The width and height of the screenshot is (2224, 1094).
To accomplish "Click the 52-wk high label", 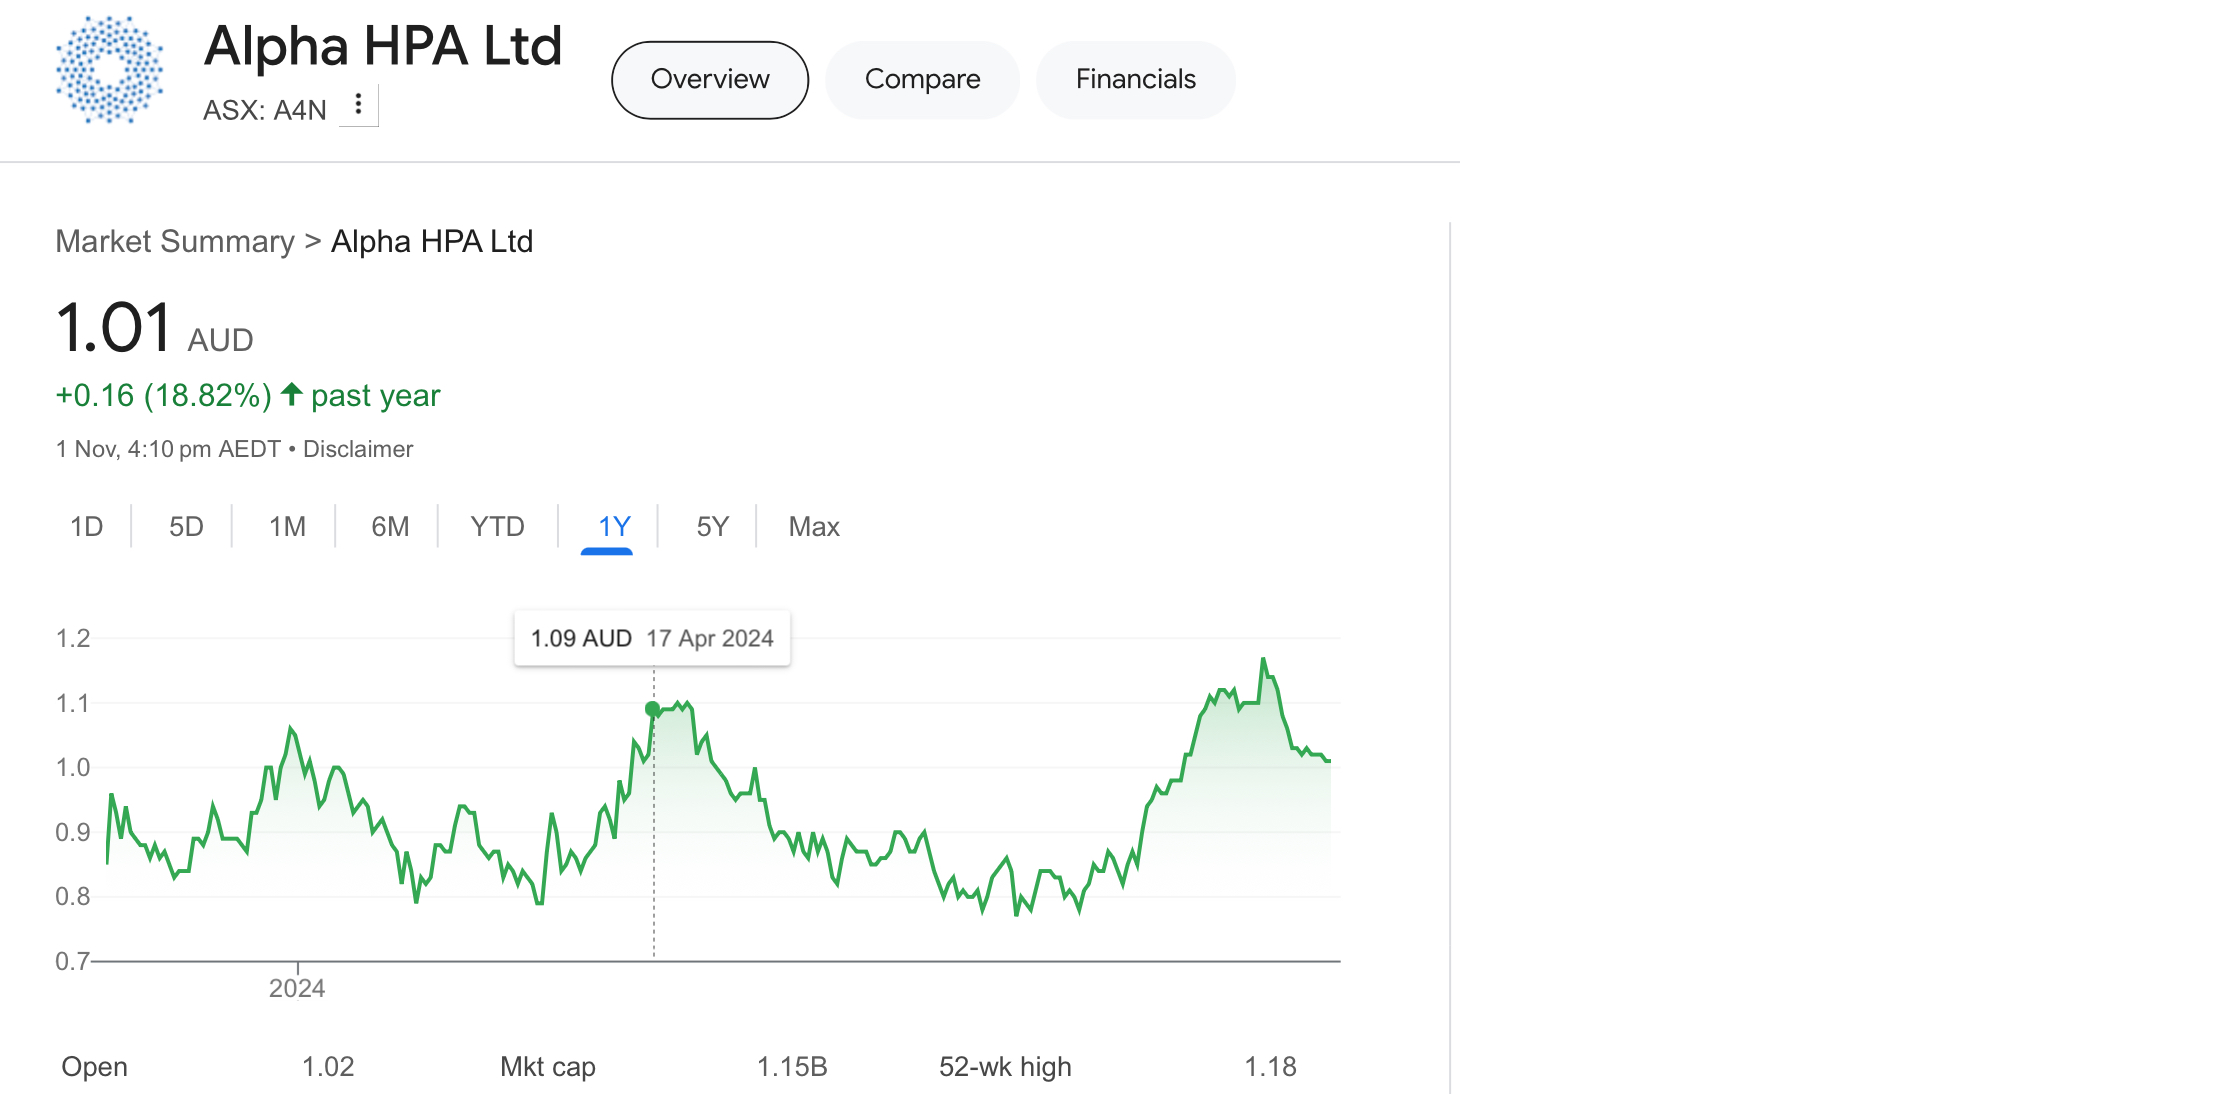I will point(1005,1067).
